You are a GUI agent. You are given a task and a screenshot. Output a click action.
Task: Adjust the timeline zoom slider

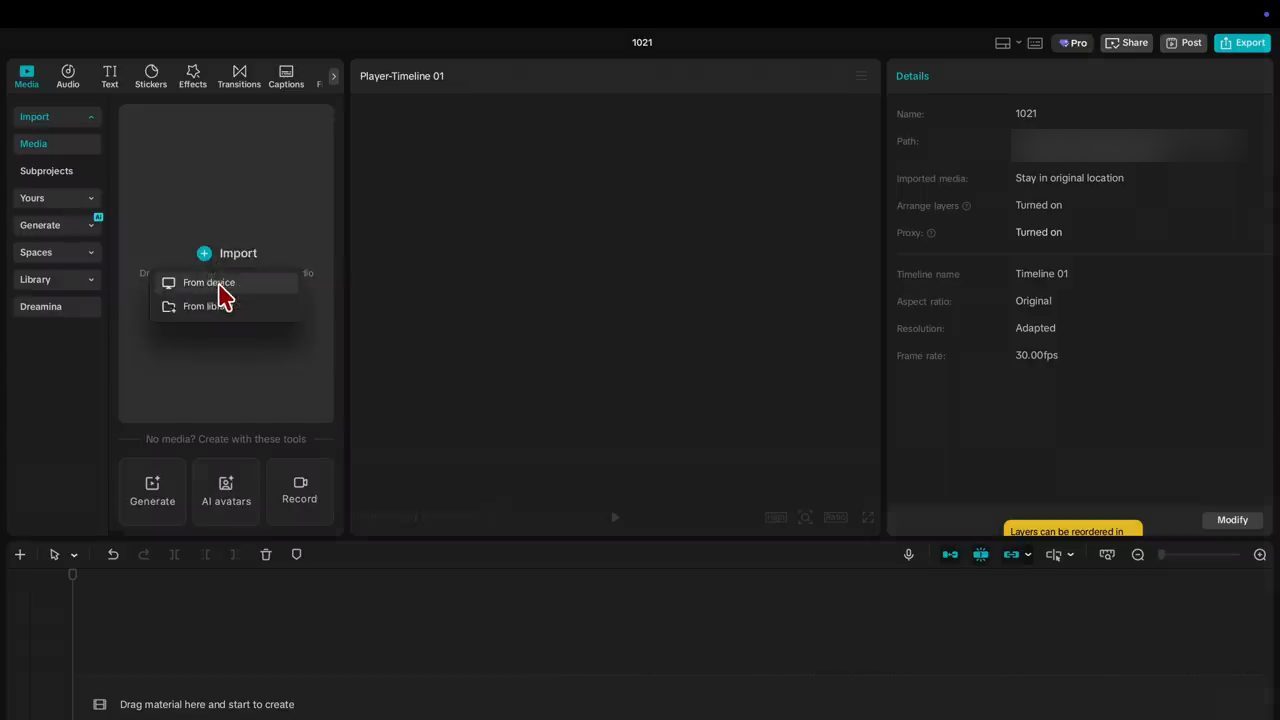point(1199,555)
